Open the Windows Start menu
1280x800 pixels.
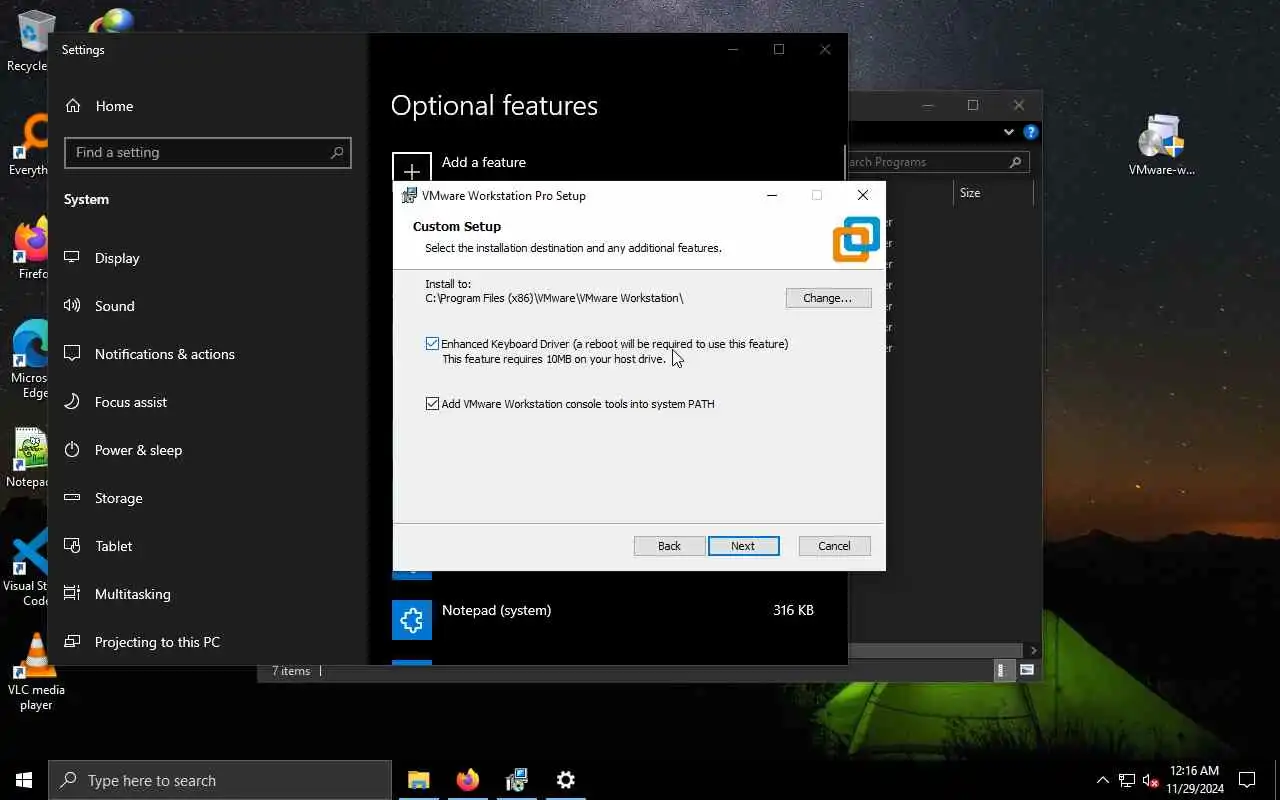click(x=24, y=780)
